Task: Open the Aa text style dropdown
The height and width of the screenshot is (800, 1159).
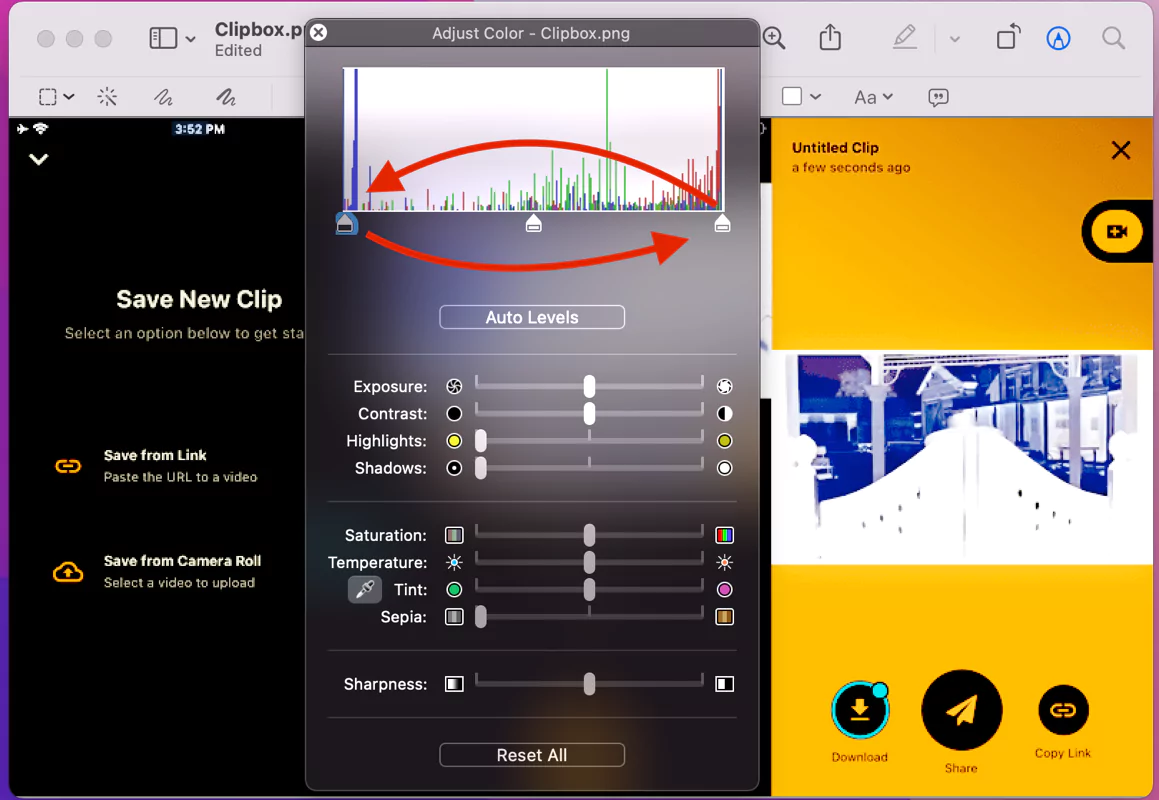Action: click(x=874, y=97)
